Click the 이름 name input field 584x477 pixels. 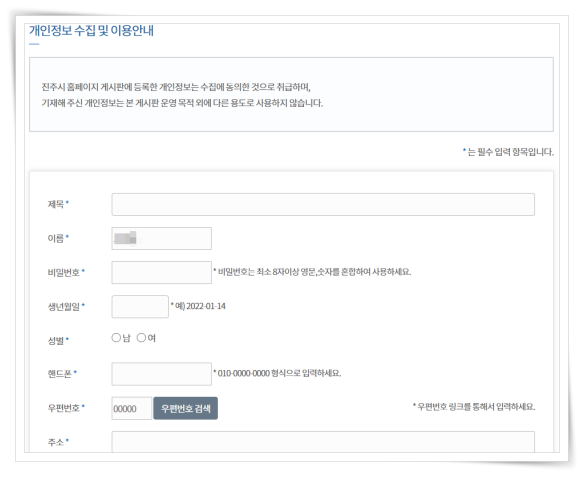(162, 238)
